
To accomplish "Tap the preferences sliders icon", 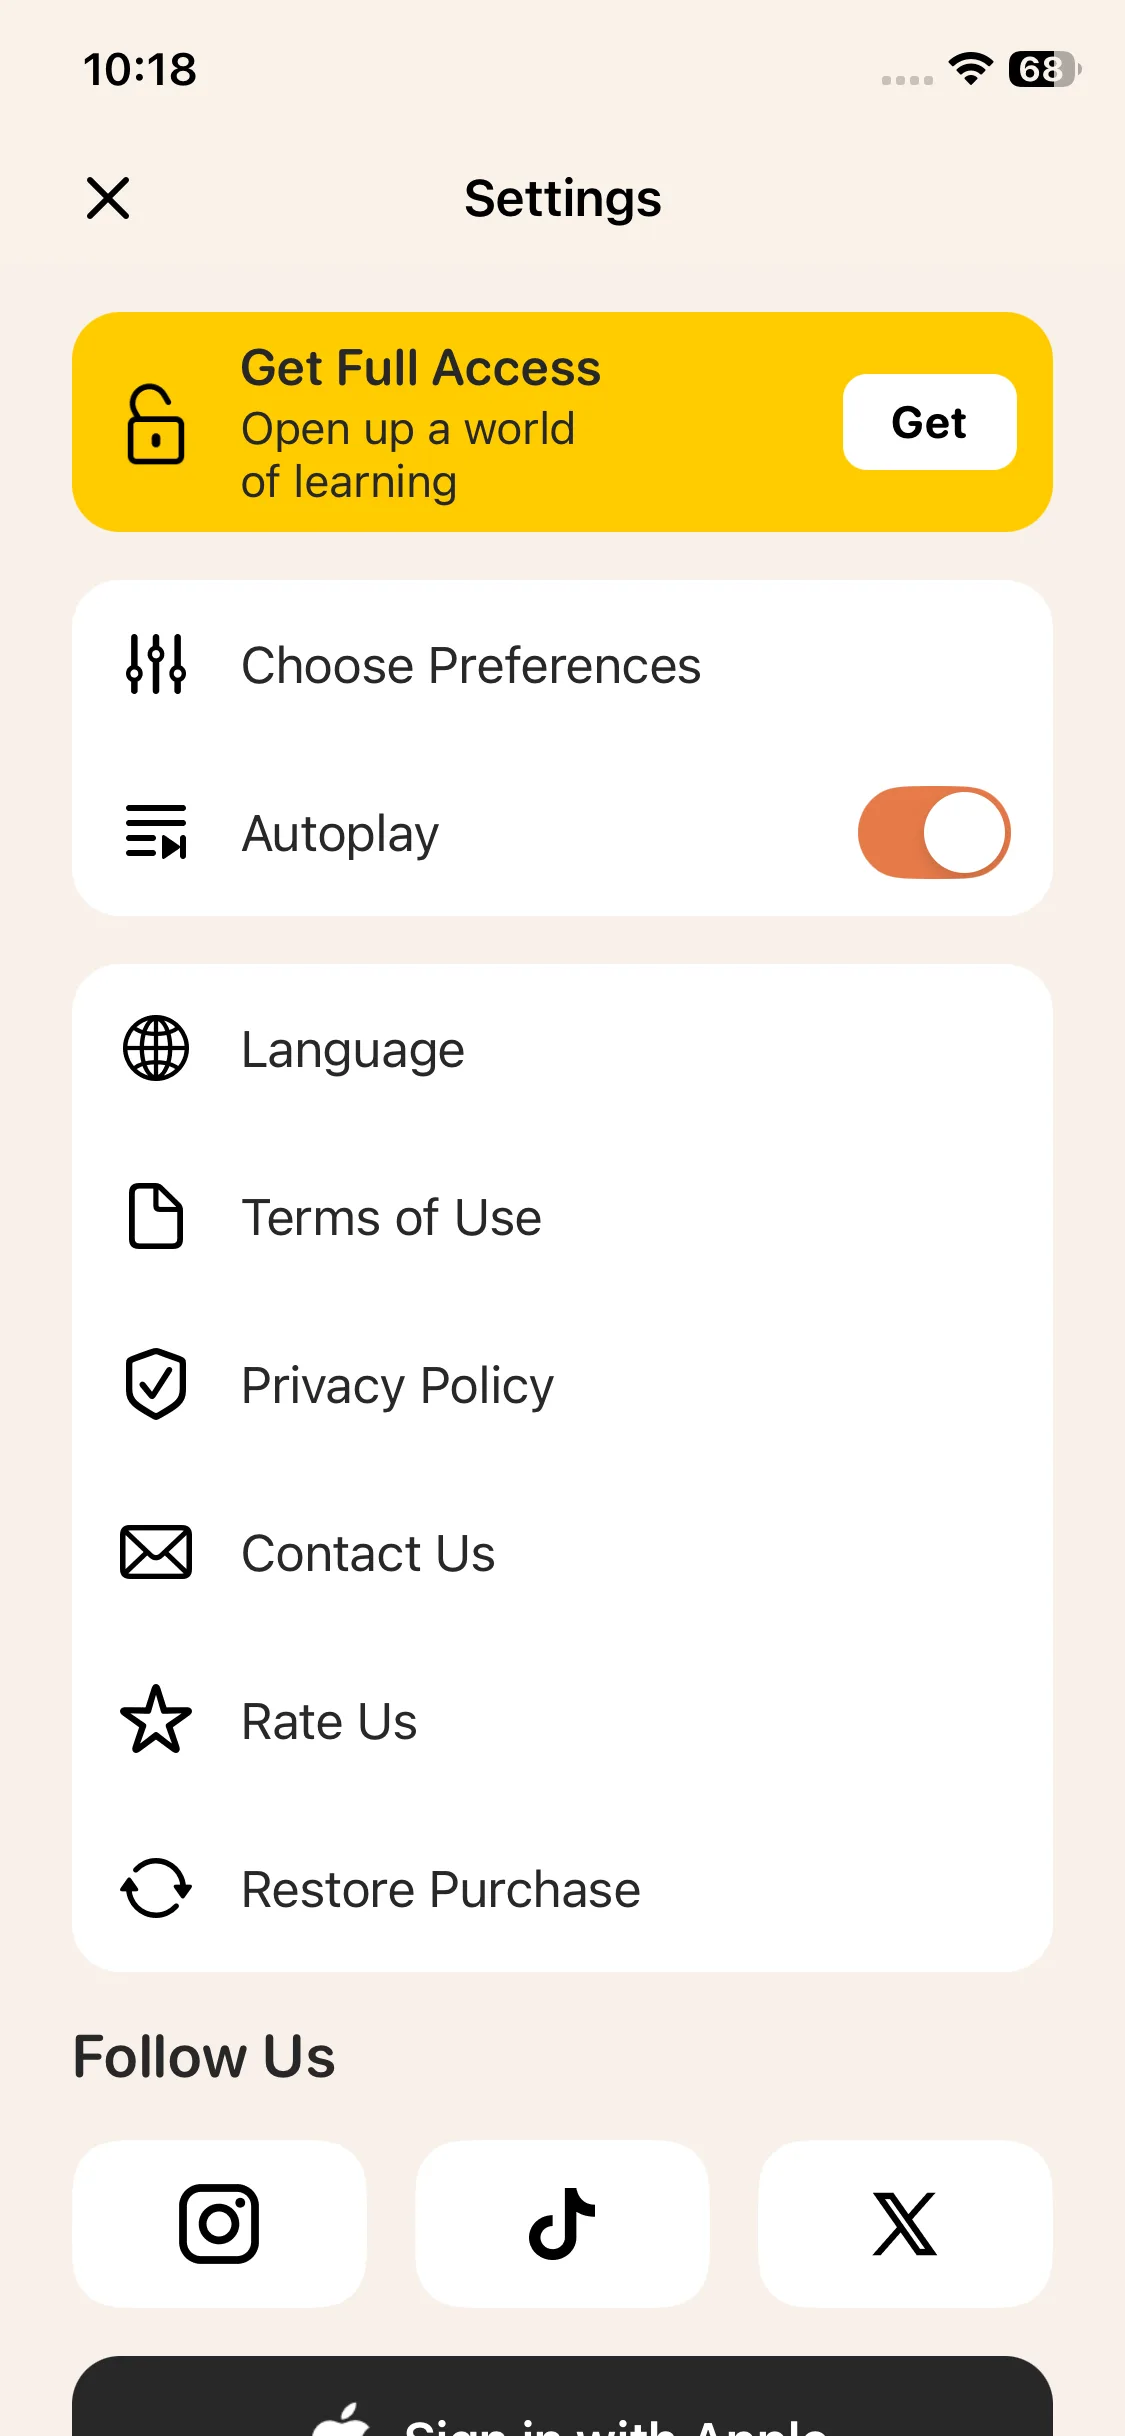I will click(156, 664).
